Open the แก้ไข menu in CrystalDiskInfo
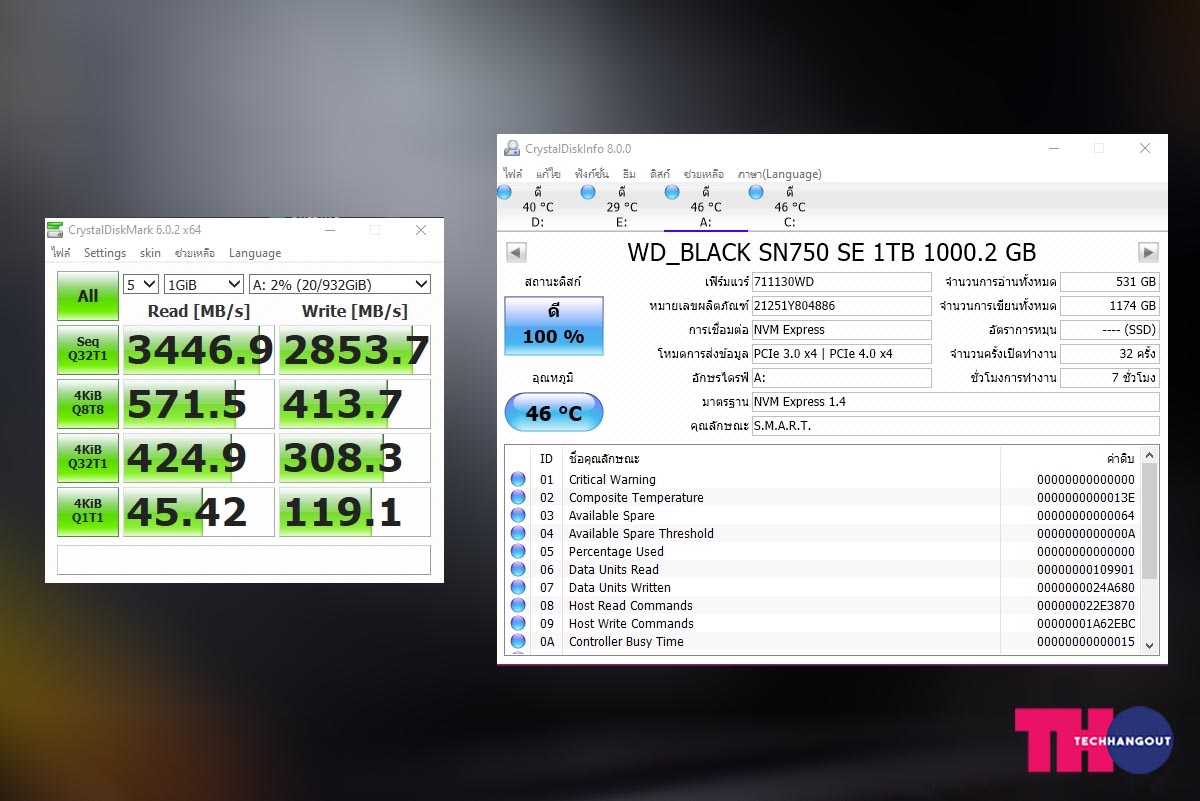 548,174
